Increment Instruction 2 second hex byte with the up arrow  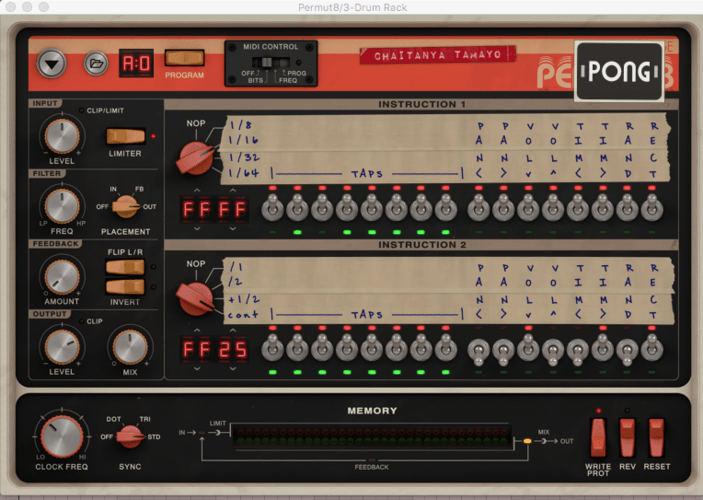point(233,331)
